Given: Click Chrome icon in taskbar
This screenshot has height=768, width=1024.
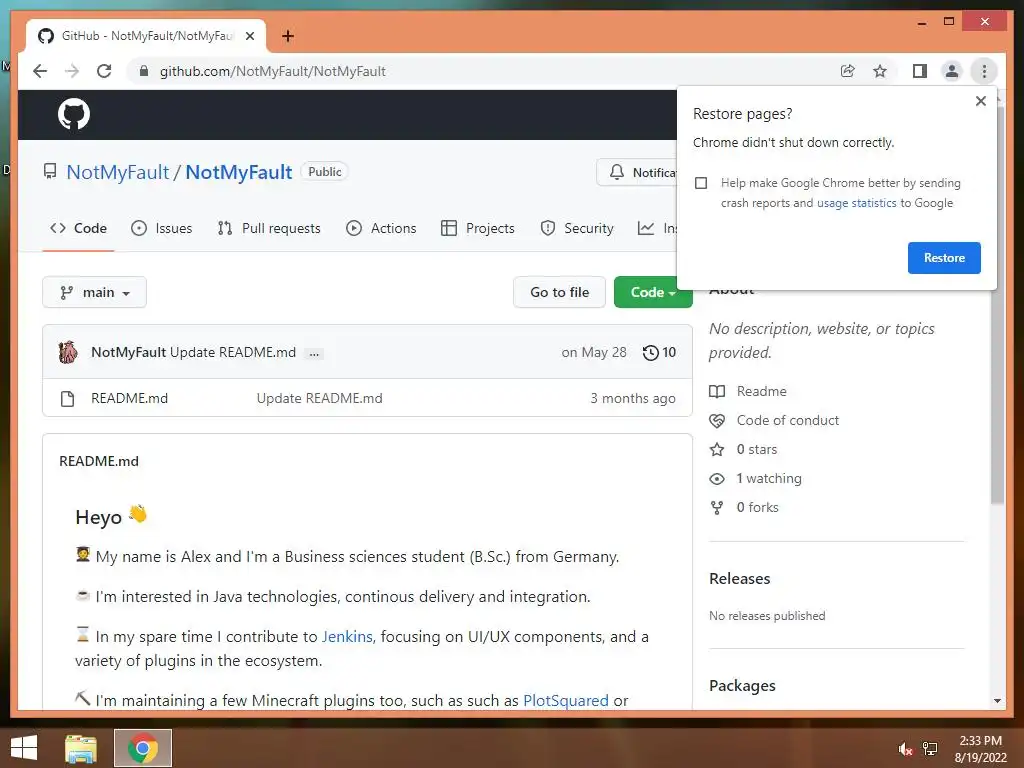Looking at the screenshot, I should click(x=143, y=748).
